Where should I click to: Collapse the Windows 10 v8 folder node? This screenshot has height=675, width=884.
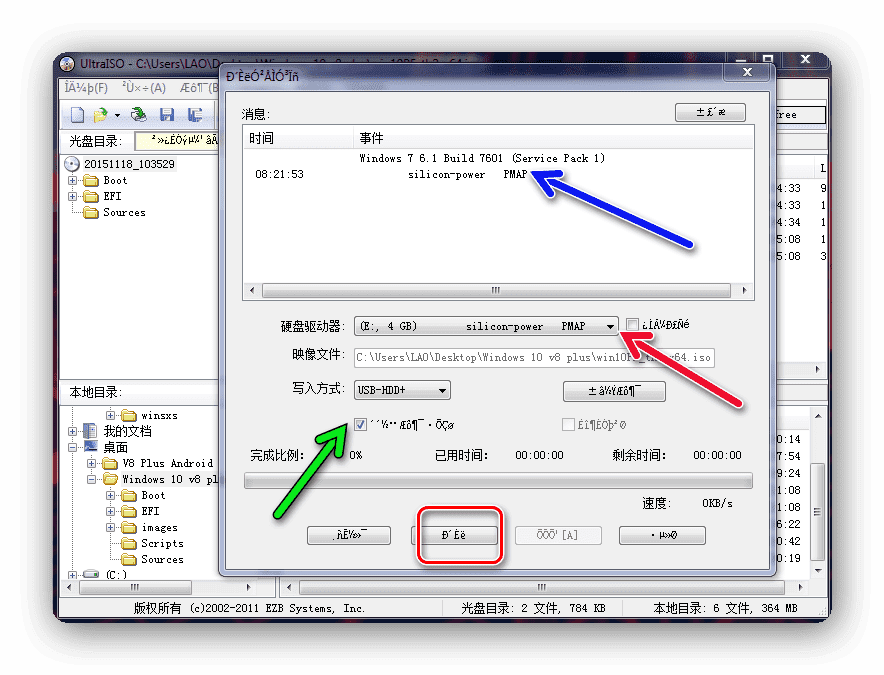point(91,479)
